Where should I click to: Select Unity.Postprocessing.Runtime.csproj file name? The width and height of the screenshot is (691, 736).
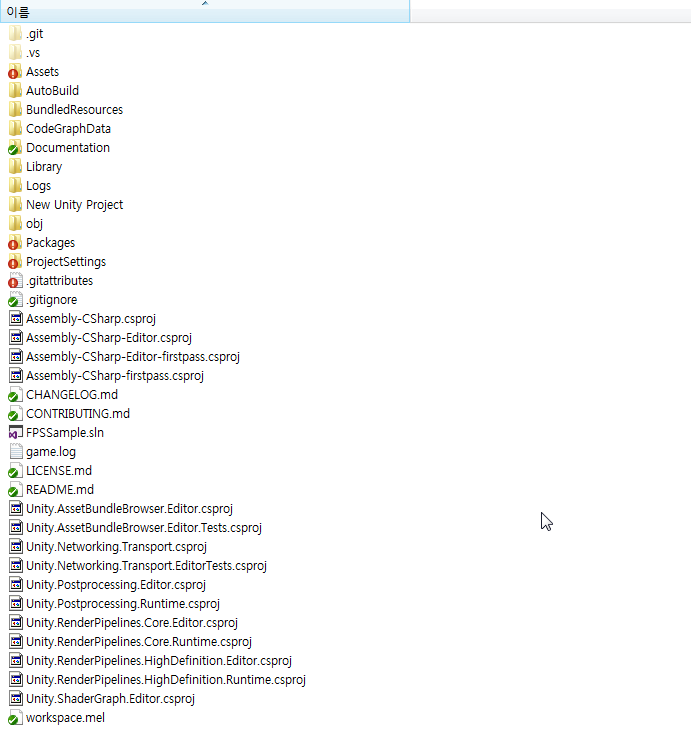pos(123,604)
